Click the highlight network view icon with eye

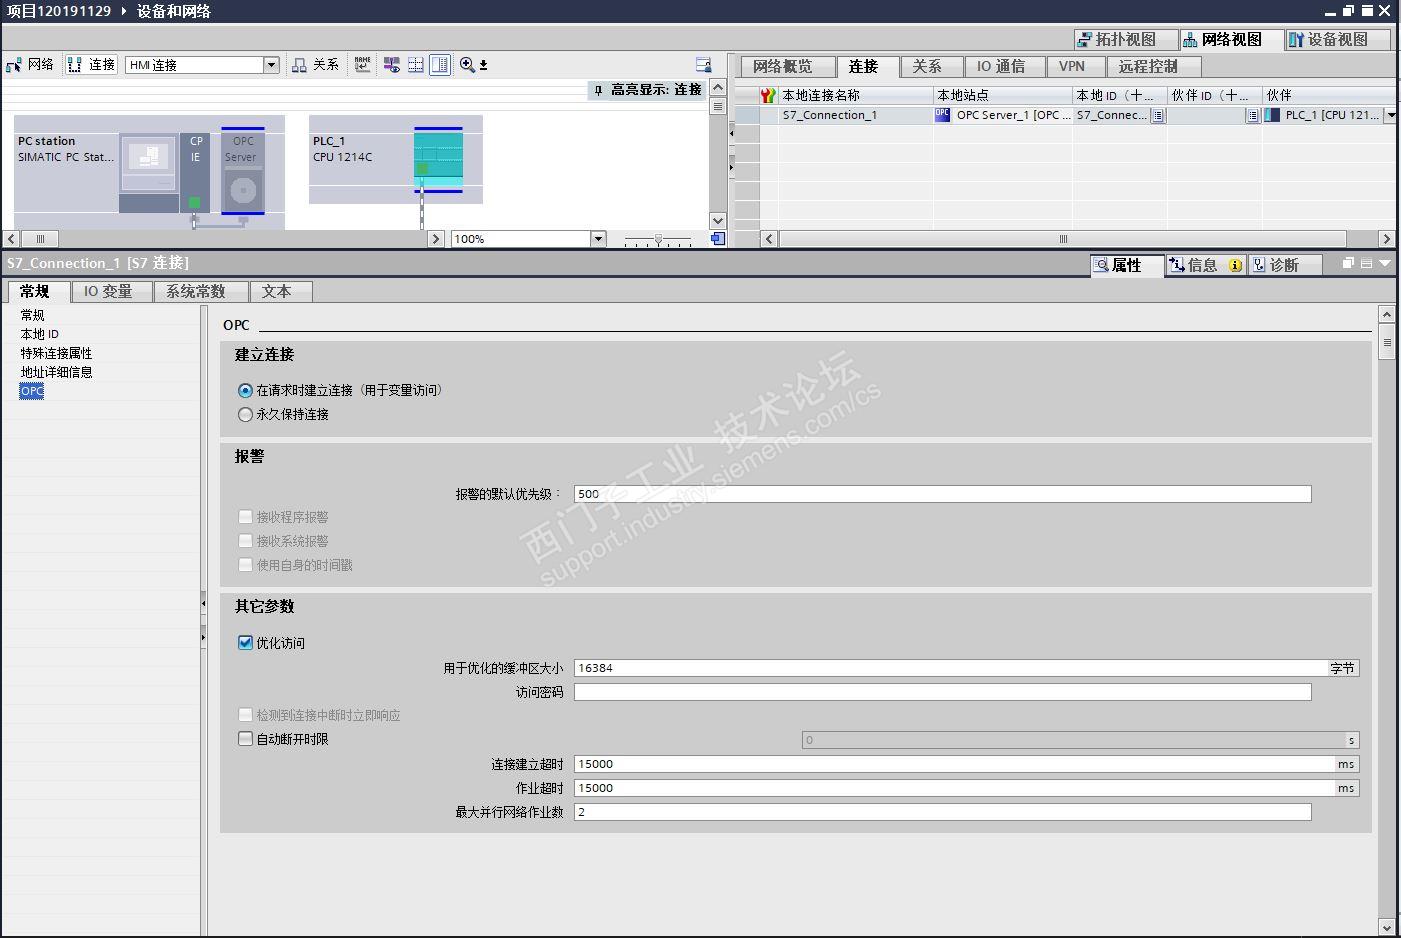point(391,65)
